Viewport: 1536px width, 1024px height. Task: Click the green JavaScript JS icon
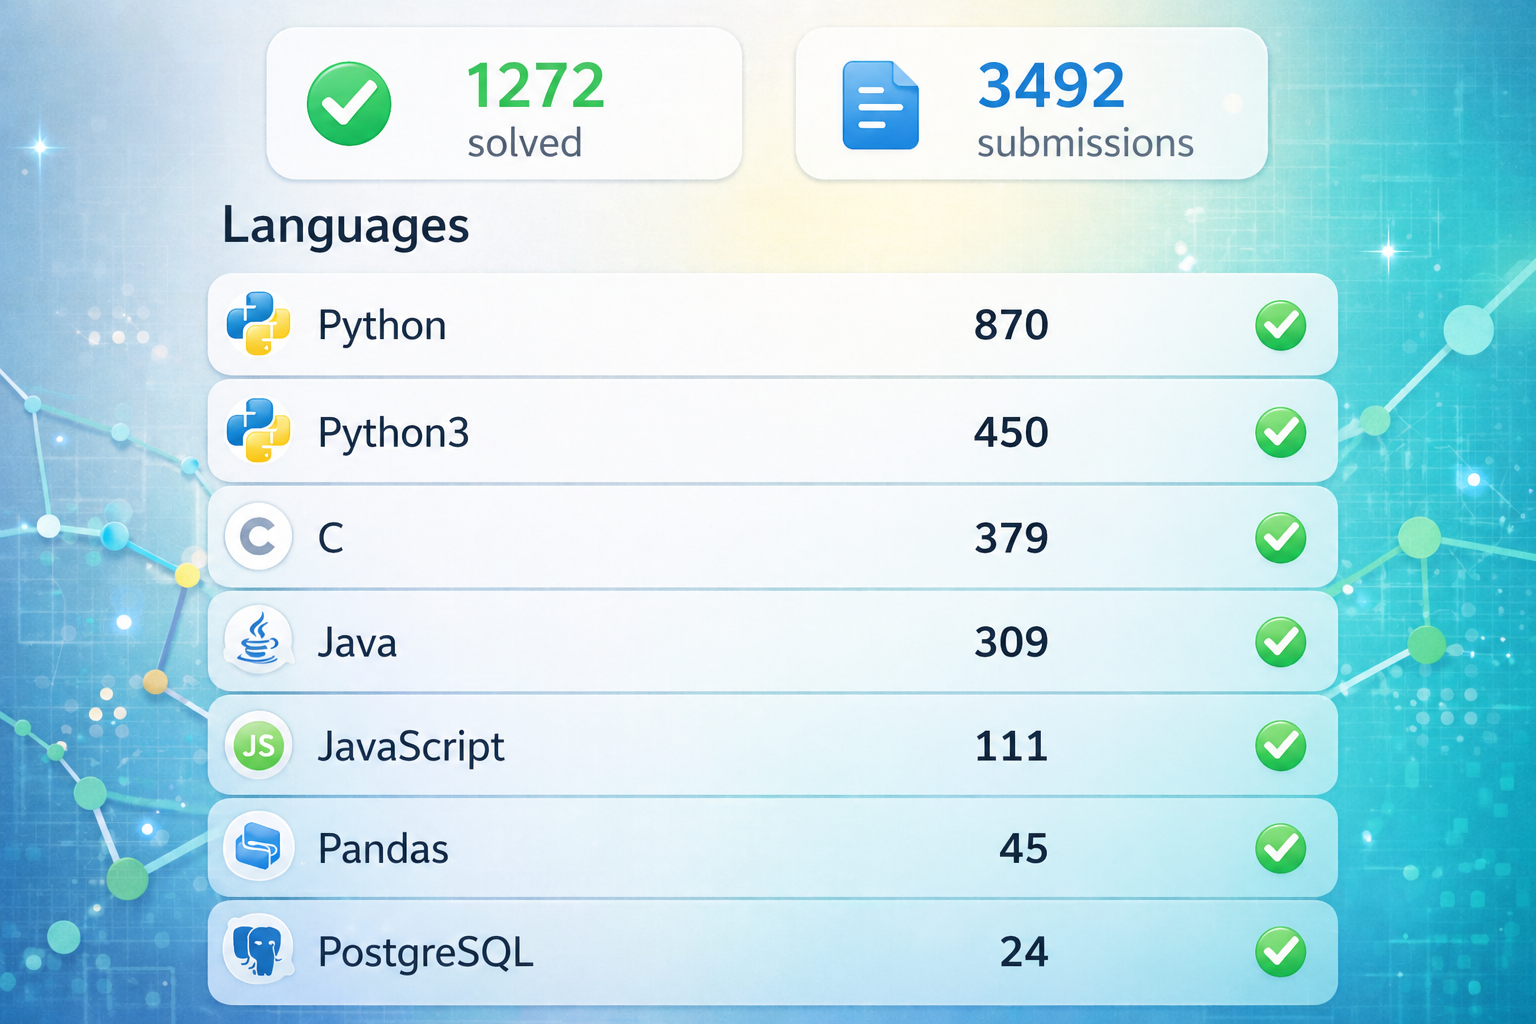point(258,745)
